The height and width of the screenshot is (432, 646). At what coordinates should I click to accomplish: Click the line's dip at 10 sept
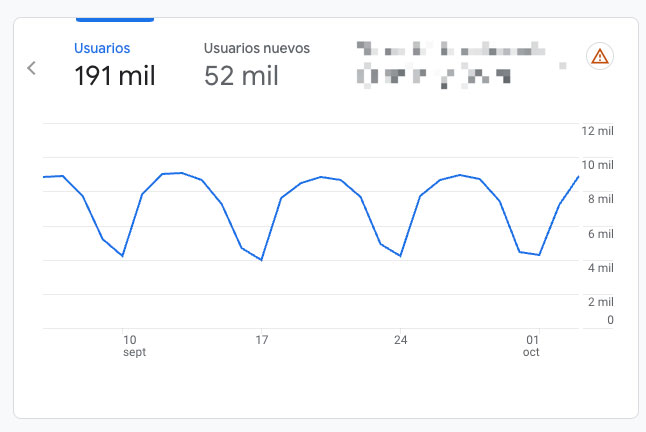[123, 256]
